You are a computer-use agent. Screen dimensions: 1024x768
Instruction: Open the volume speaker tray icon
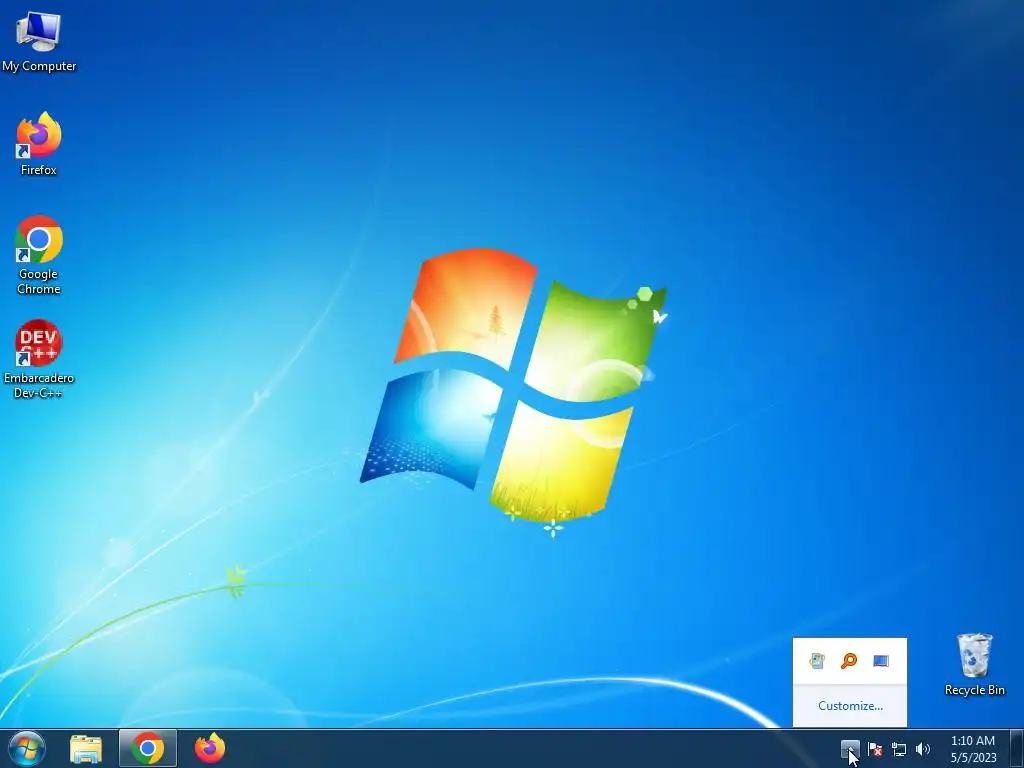(x=923, y=749)
